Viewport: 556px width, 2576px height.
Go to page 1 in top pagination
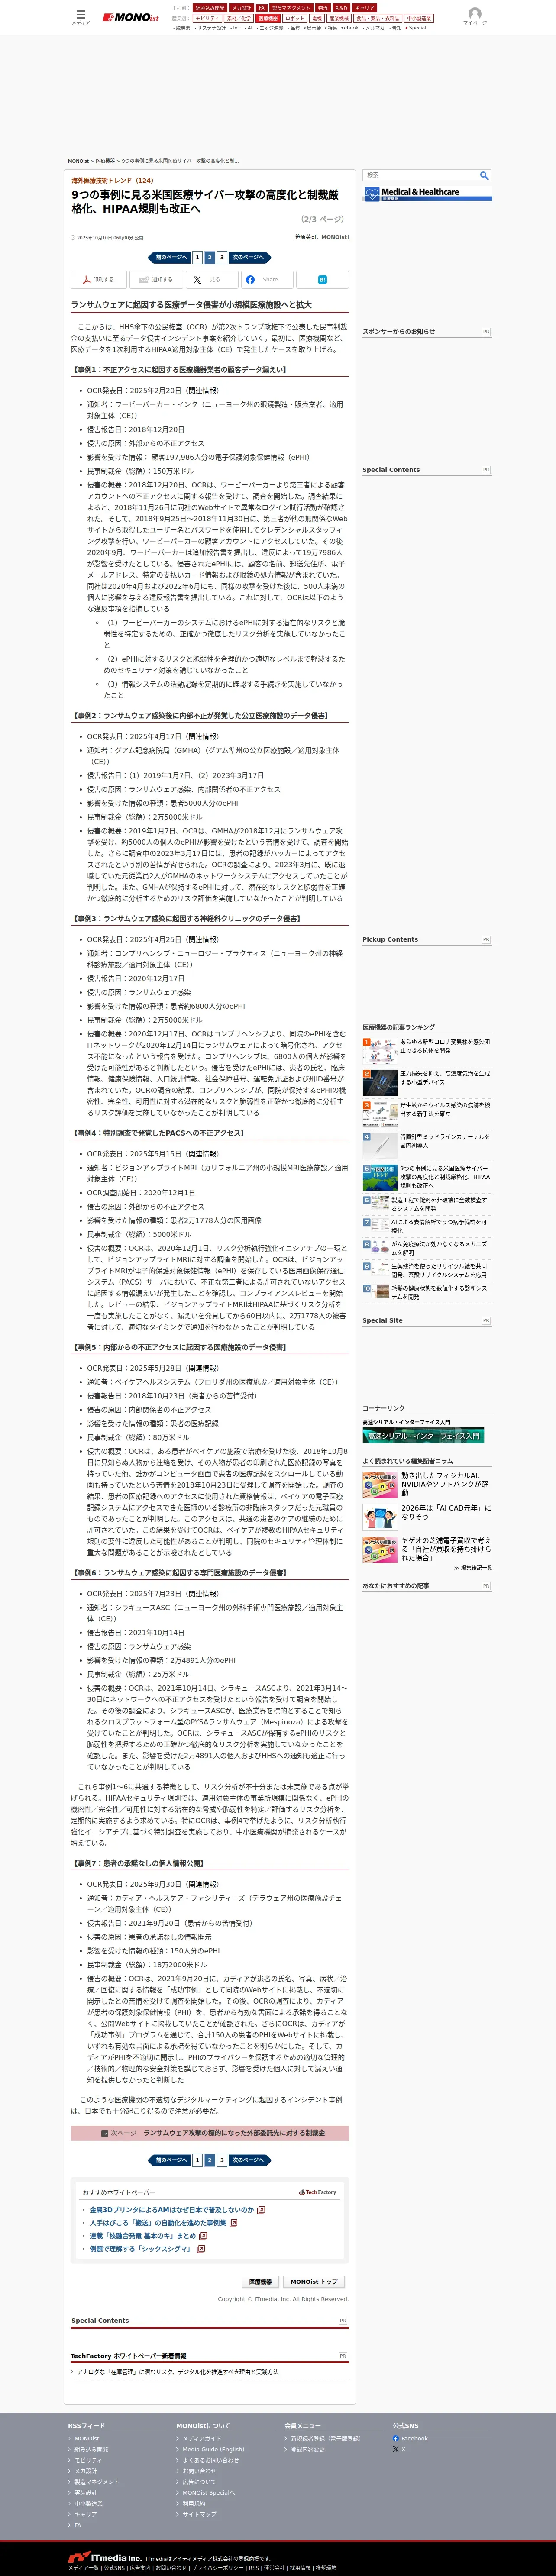(x=197, y=257)
